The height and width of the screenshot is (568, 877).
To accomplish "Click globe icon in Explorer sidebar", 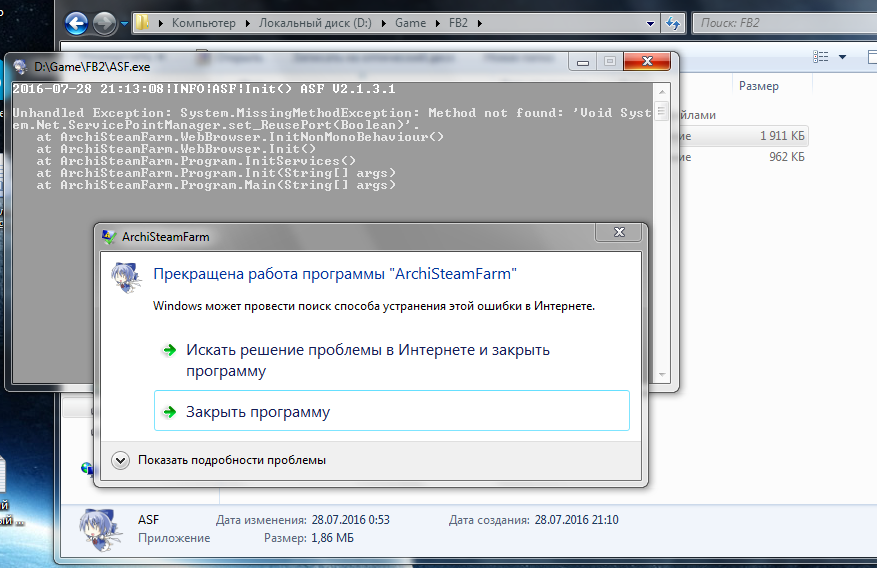I will click(87, 468).
